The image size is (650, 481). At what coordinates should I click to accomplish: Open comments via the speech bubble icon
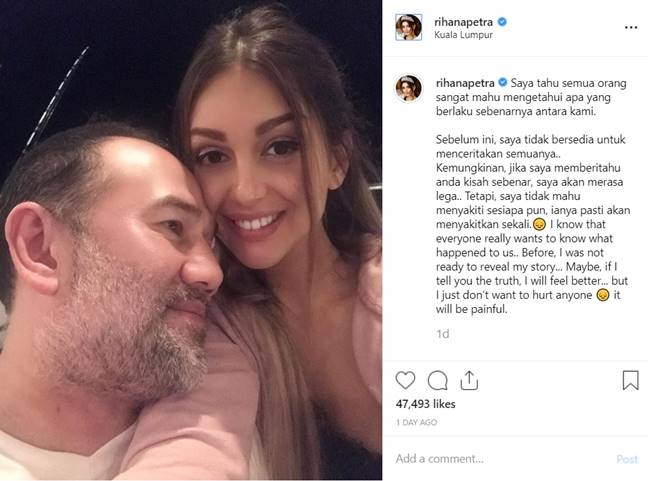pos(437,380)
